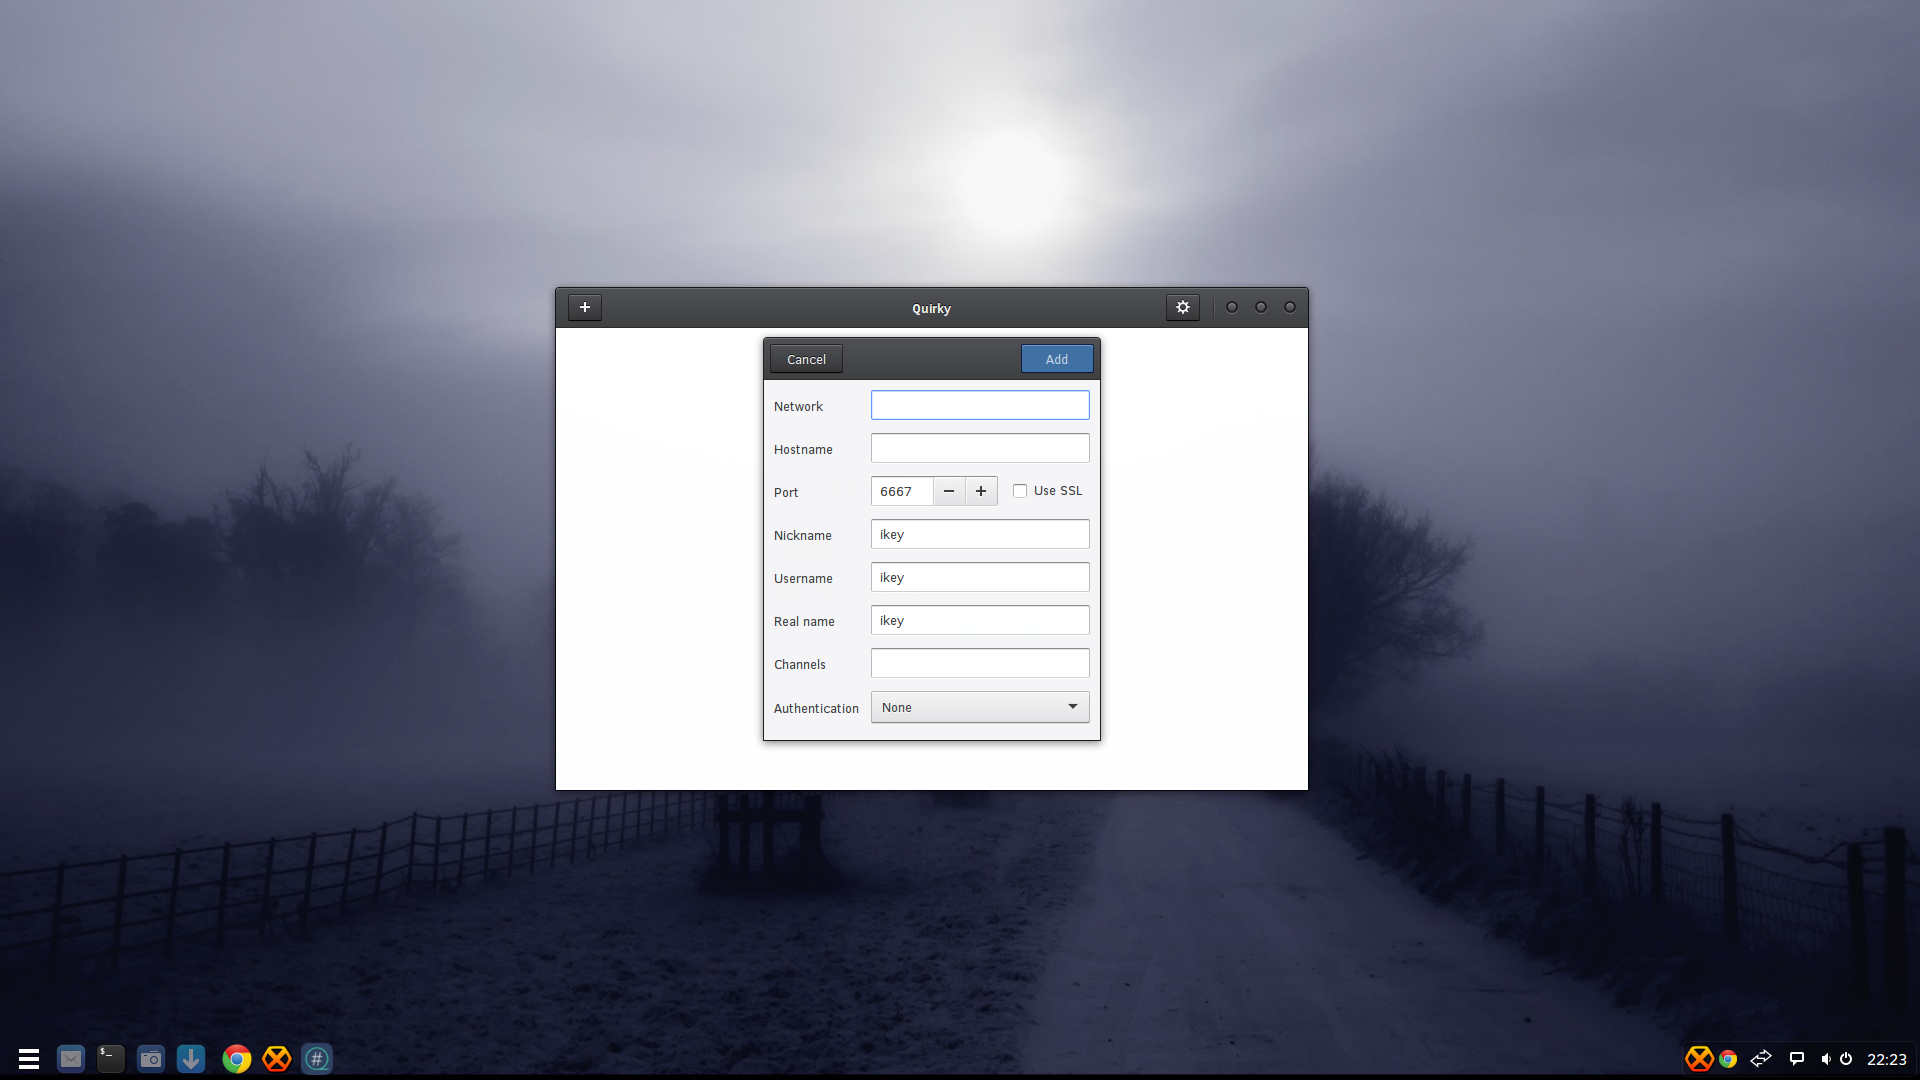Click the first window control circle in Quirky titlebar
Screen dimensions: 1920x1080
1232,307
